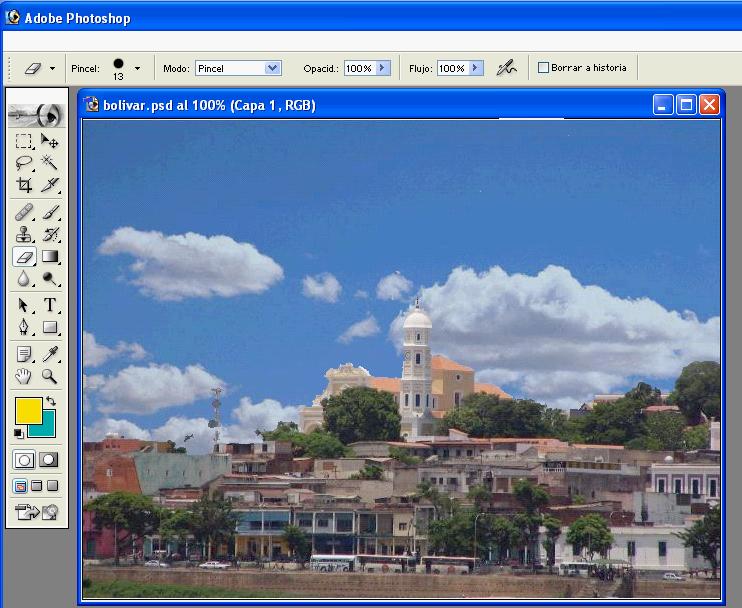Switch to Standard edit mode
The width and height of the screenshot is (742, 608).
[x=24, y=460]
